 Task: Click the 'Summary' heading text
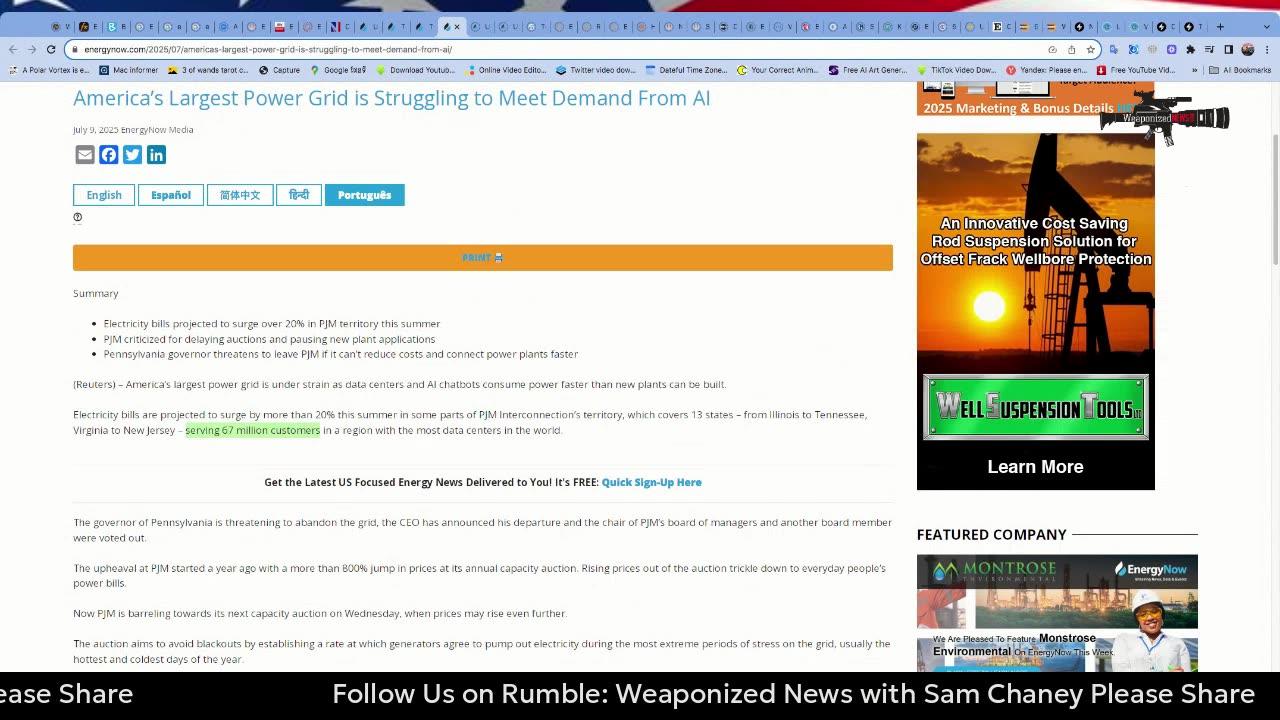point(96,293)
